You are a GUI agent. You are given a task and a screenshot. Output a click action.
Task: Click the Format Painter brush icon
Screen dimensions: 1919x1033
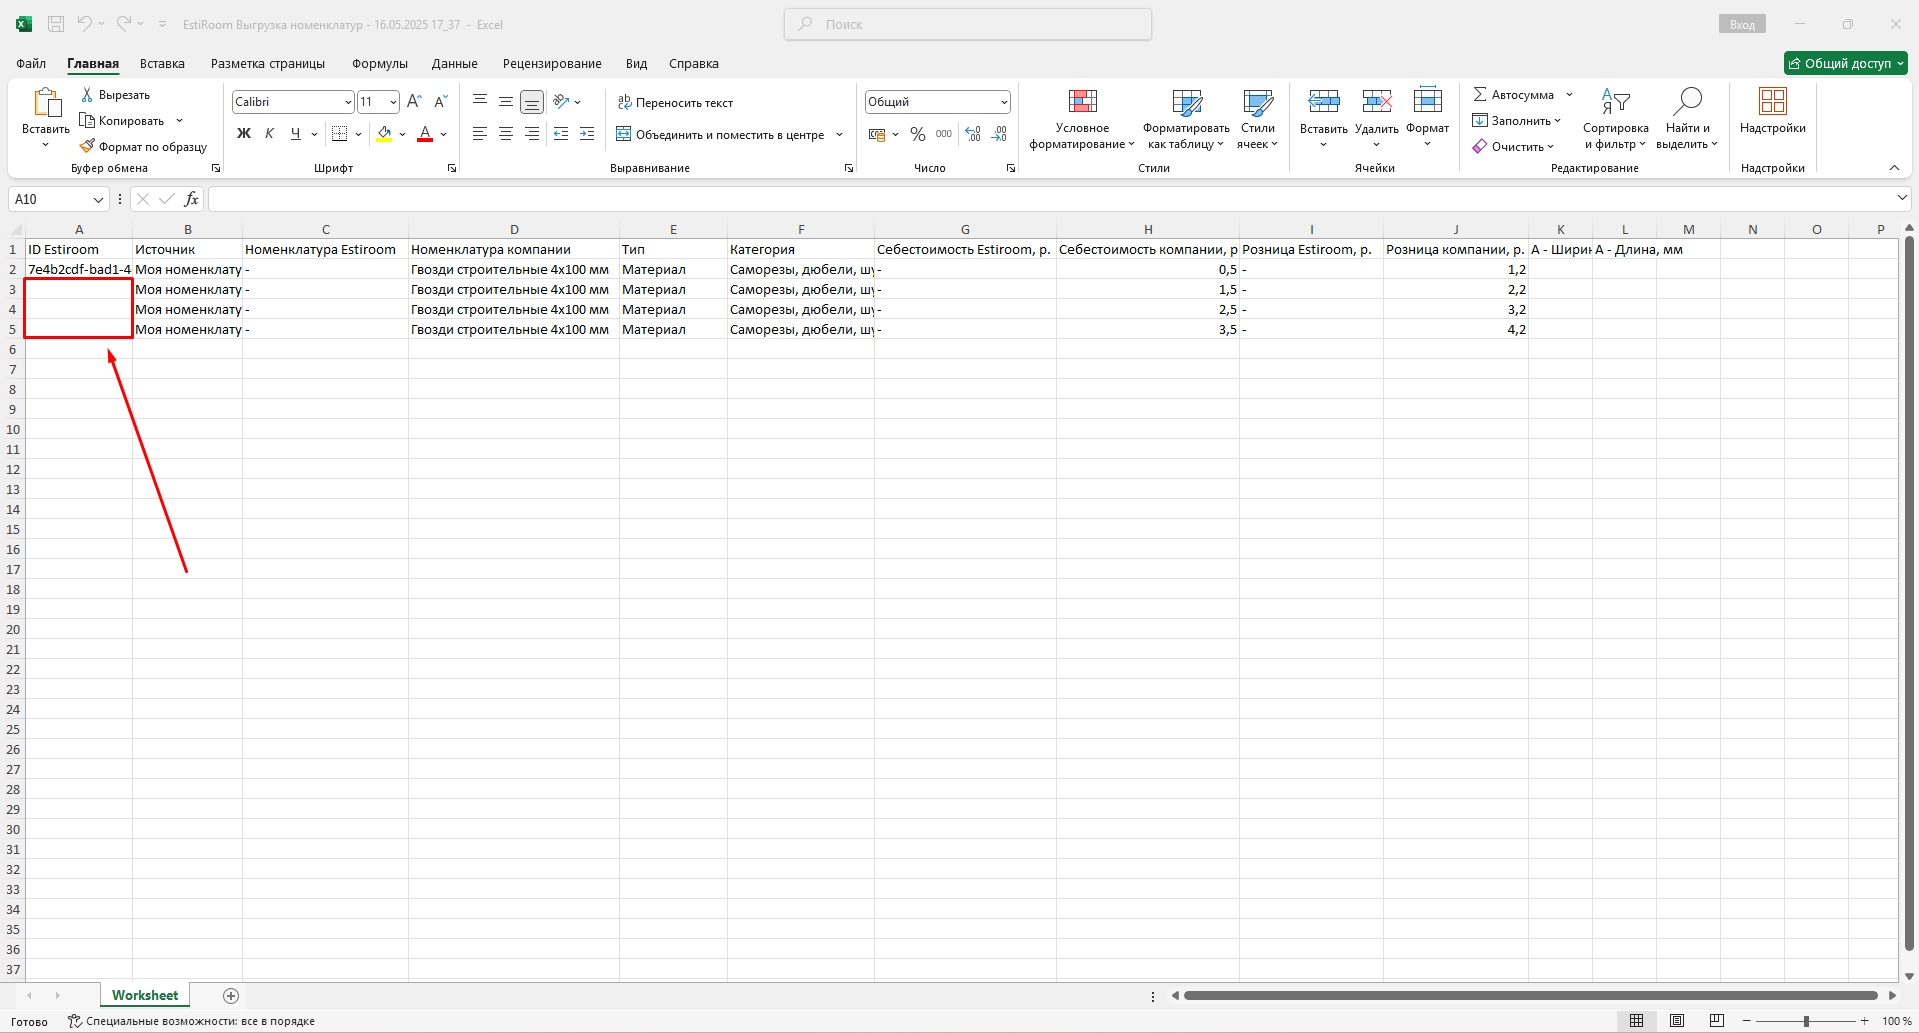[x=88, y=147]
